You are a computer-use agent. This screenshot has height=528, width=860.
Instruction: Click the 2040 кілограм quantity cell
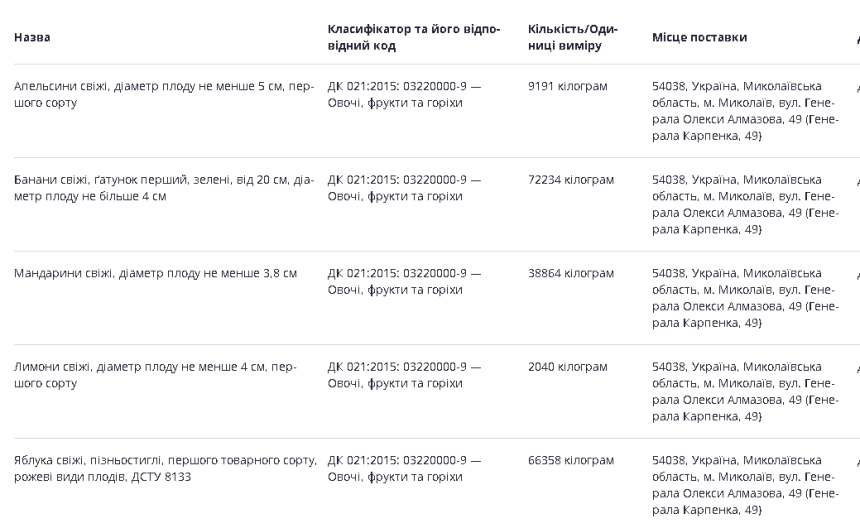point(567,367)
